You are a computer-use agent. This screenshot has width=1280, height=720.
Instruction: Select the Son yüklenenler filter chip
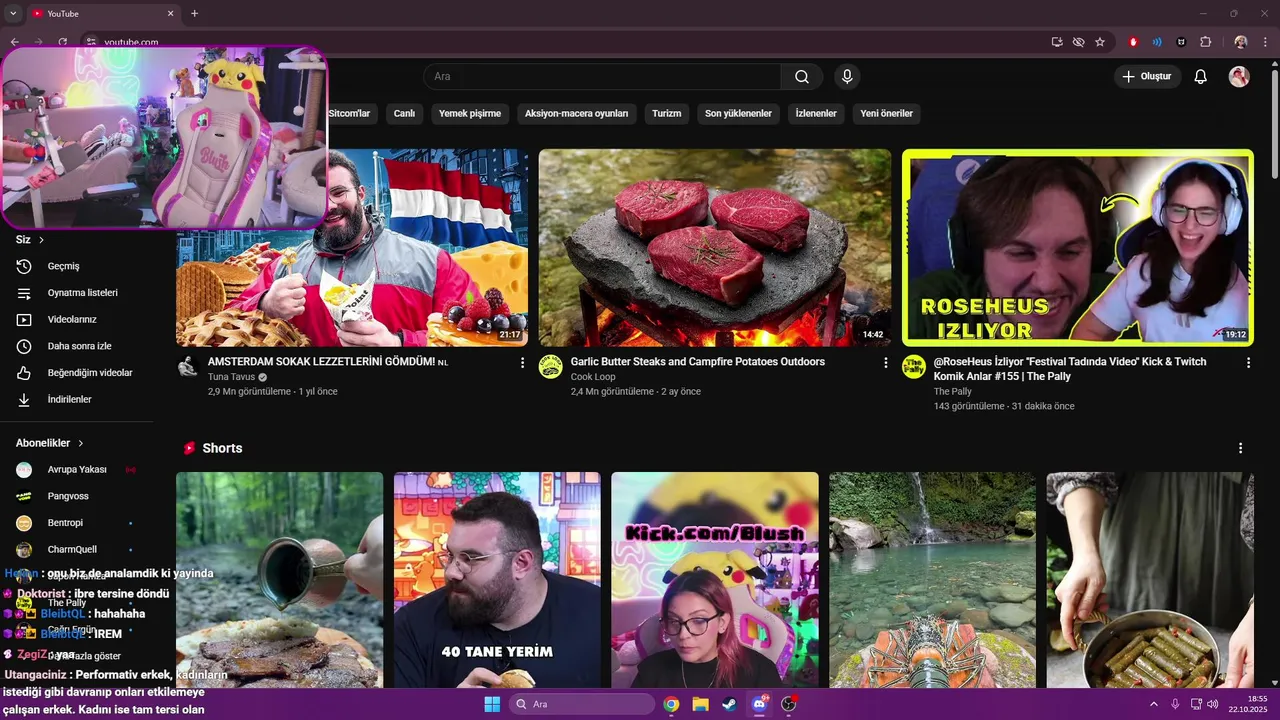click(x=738, y=114)
